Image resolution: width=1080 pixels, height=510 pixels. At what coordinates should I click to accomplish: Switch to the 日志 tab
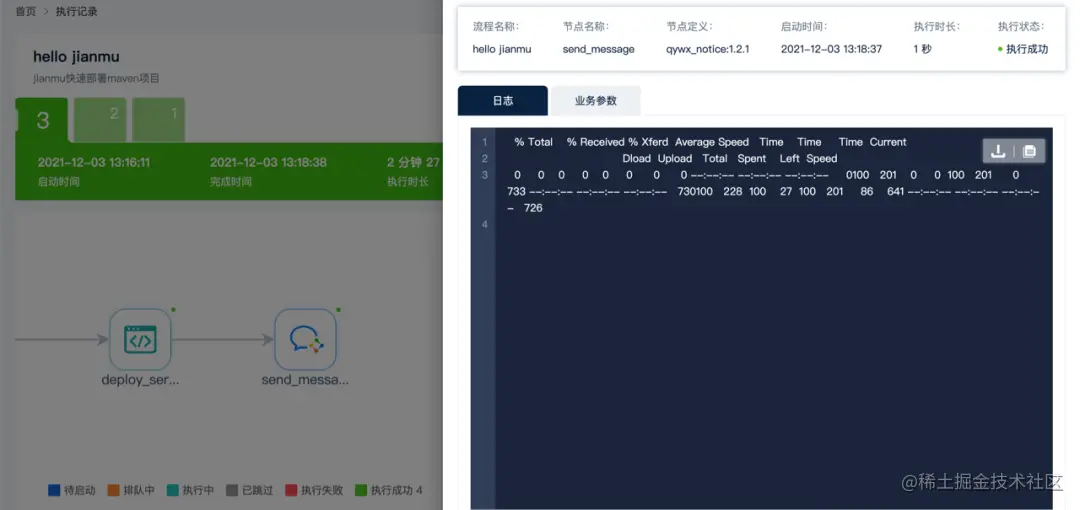[503, 101]
